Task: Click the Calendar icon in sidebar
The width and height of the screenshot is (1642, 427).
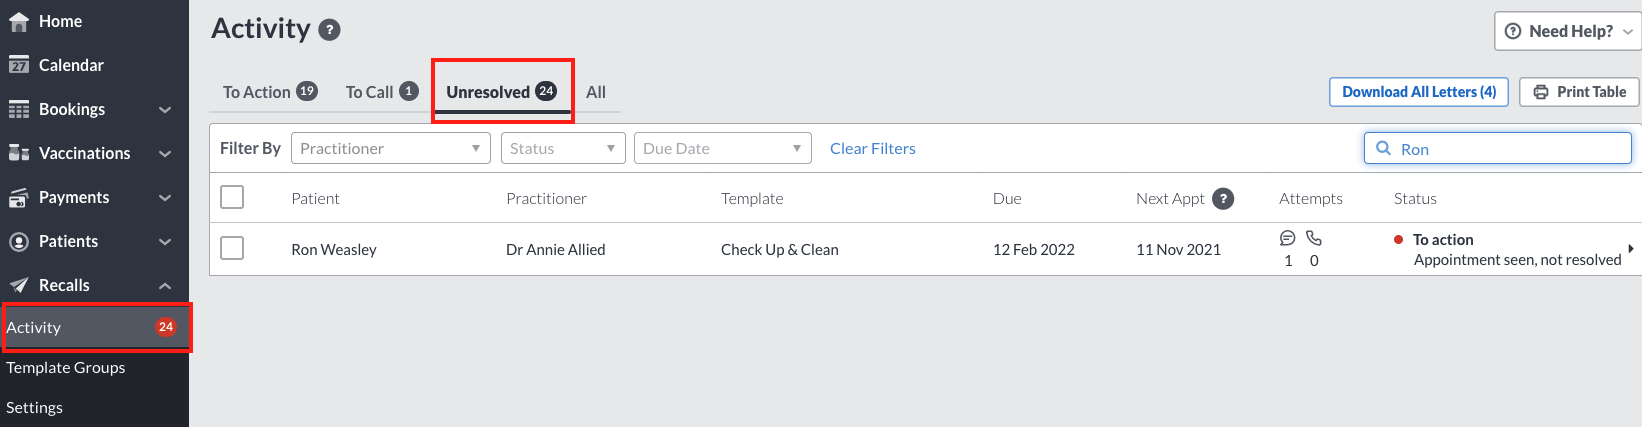Action: (x=18, y=66)
